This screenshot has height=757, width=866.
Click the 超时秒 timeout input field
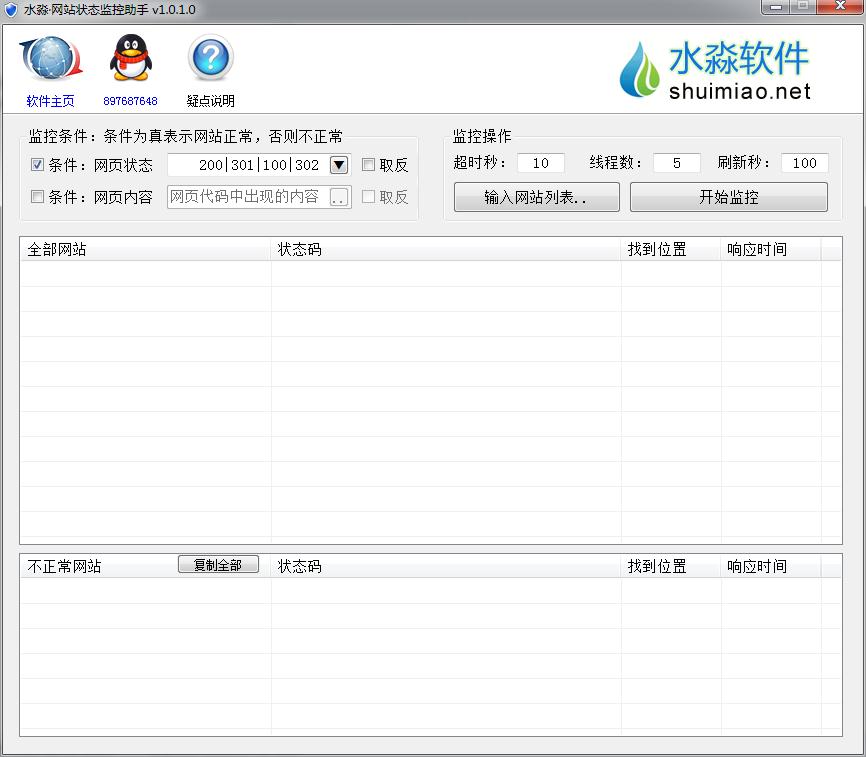pyautogui.click(x=540, y=162)
